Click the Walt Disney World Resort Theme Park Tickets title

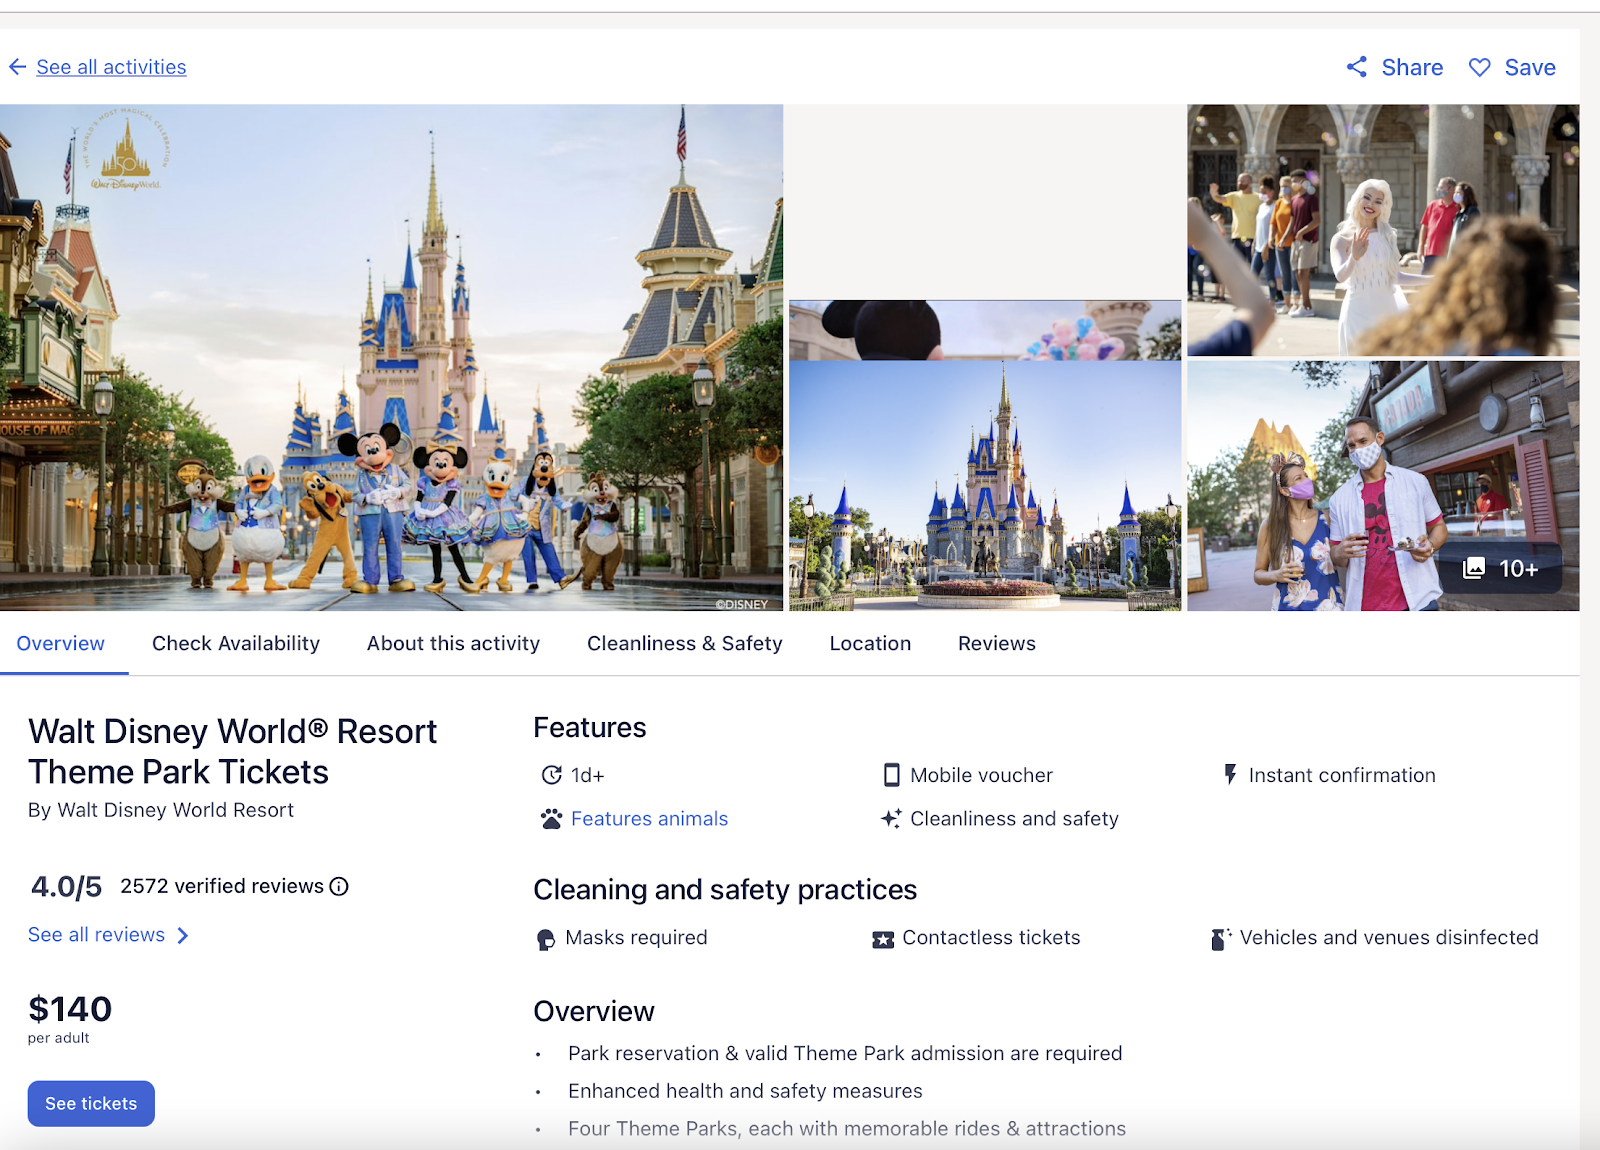pos(232,752)
